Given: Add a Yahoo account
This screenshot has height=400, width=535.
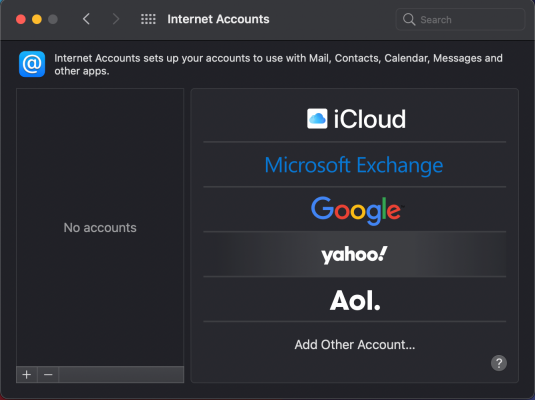Looking at the screenshot, I should 355,254.
